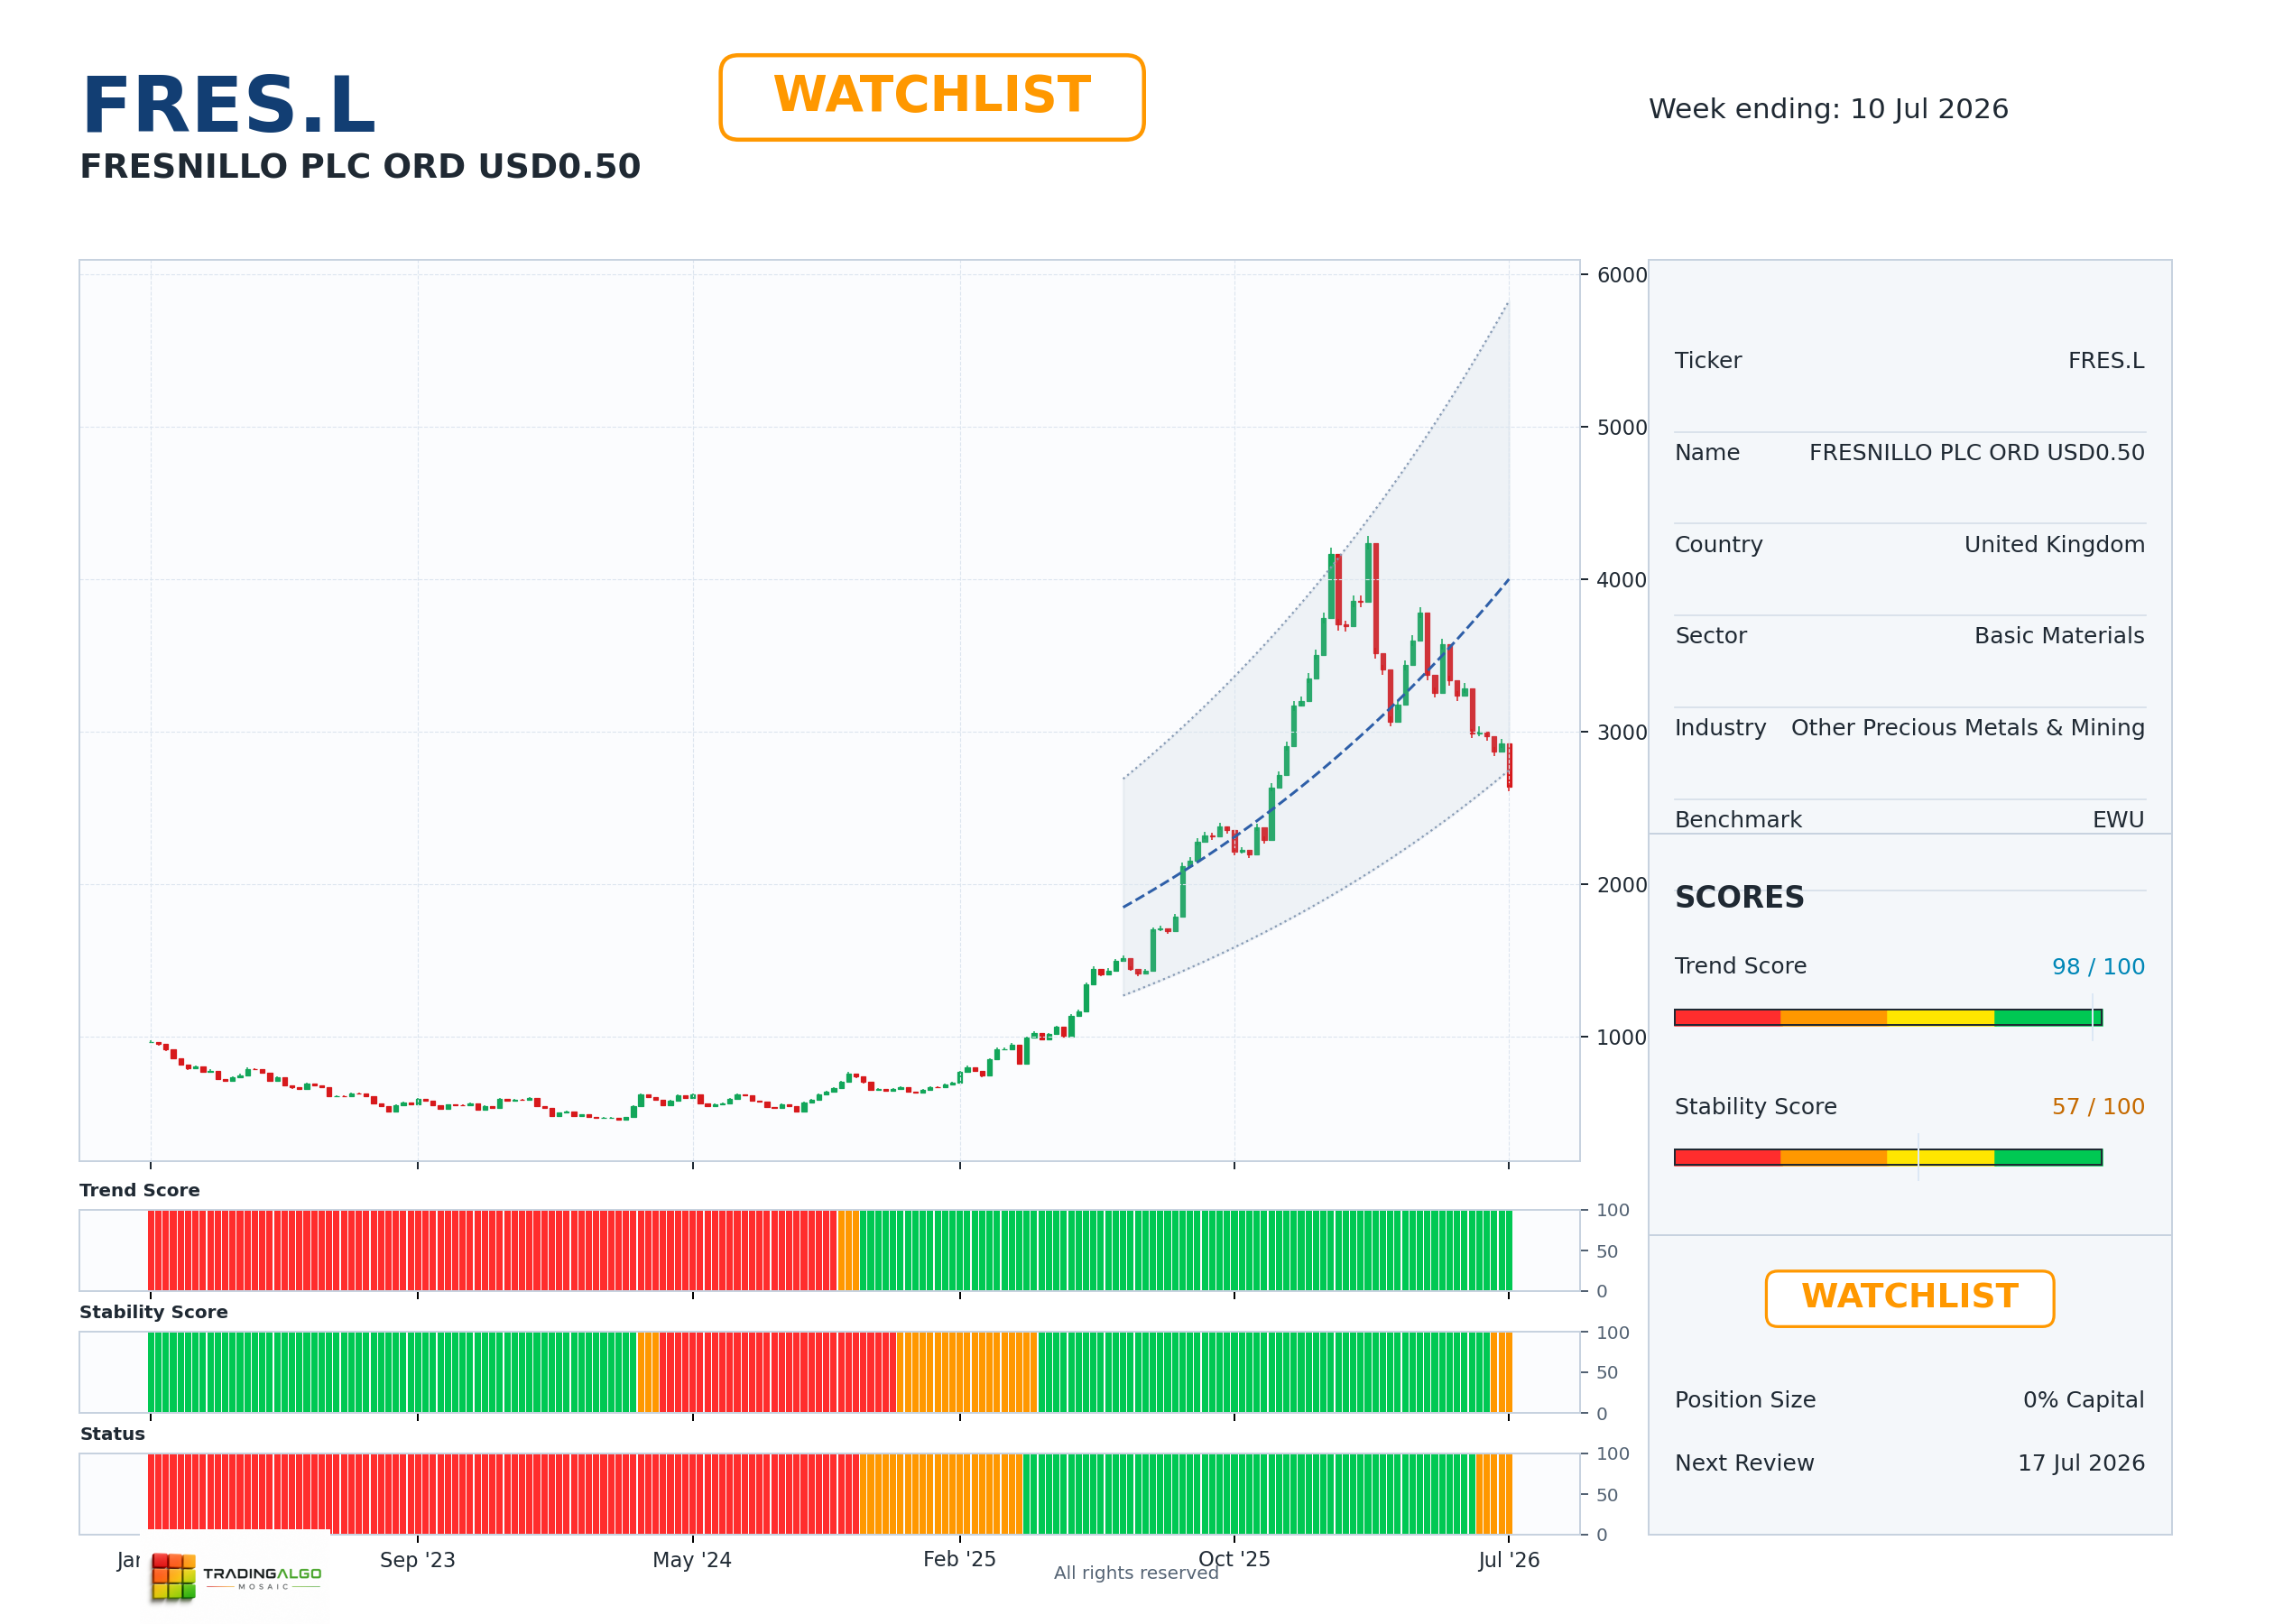The width and height of the screenshot is (2274, 1624).
Task: Click the FRES.L ticker heading
Action: point(228,106)
